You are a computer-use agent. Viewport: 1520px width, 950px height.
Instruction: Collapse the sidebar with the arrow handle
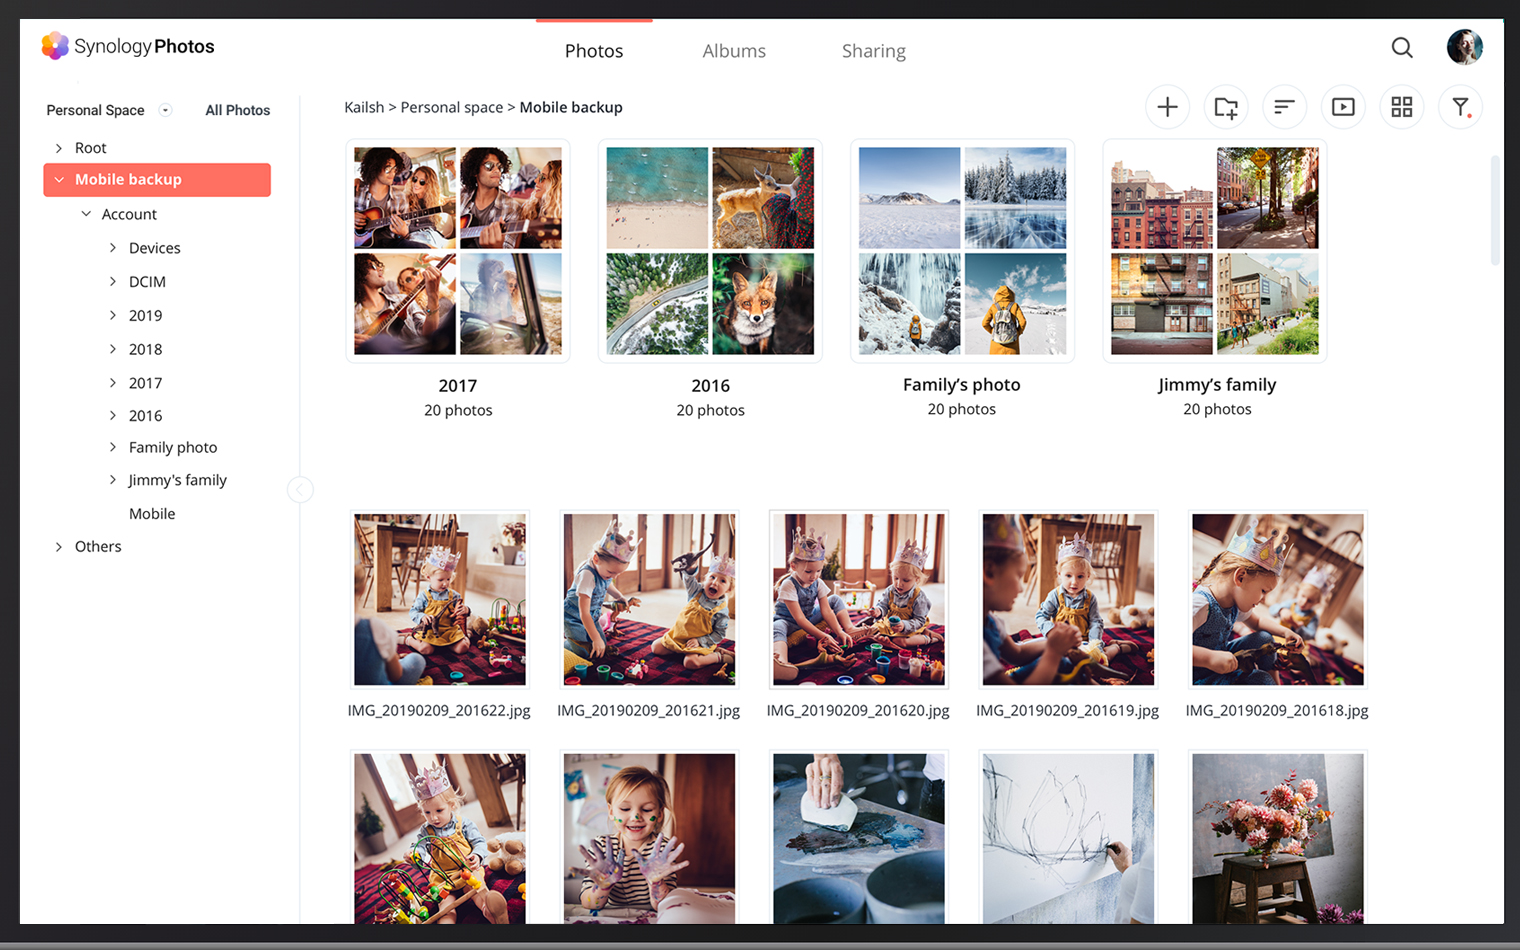(300, 489)
